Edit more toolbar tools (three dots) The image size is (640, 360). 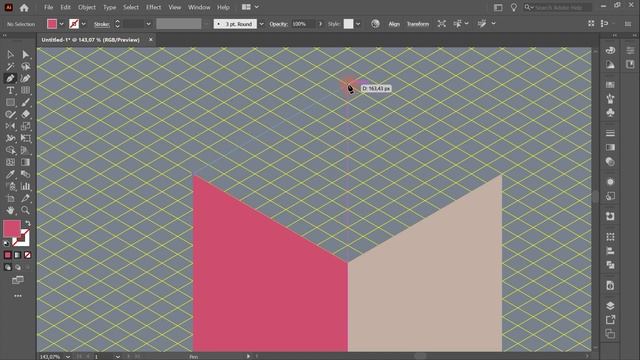tap(18, 296)
